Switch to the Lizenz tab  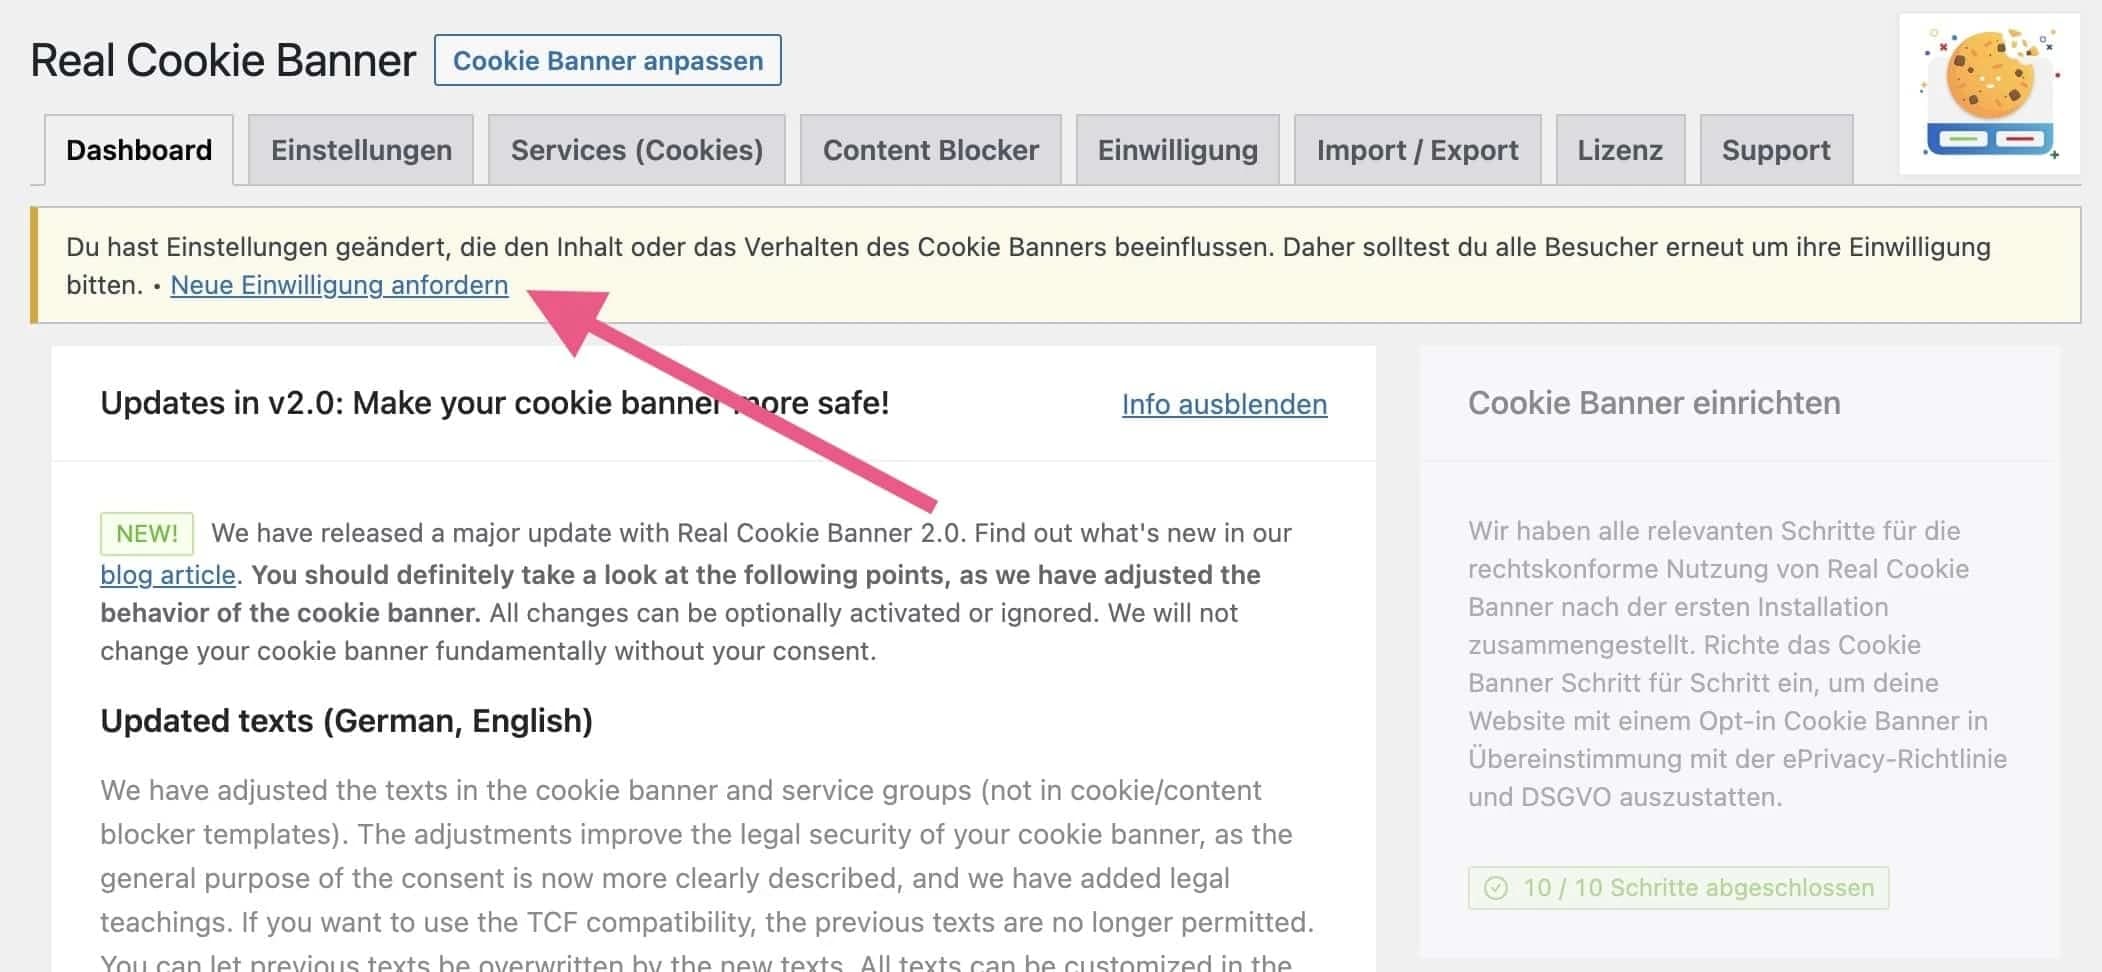pos(1619,150)
